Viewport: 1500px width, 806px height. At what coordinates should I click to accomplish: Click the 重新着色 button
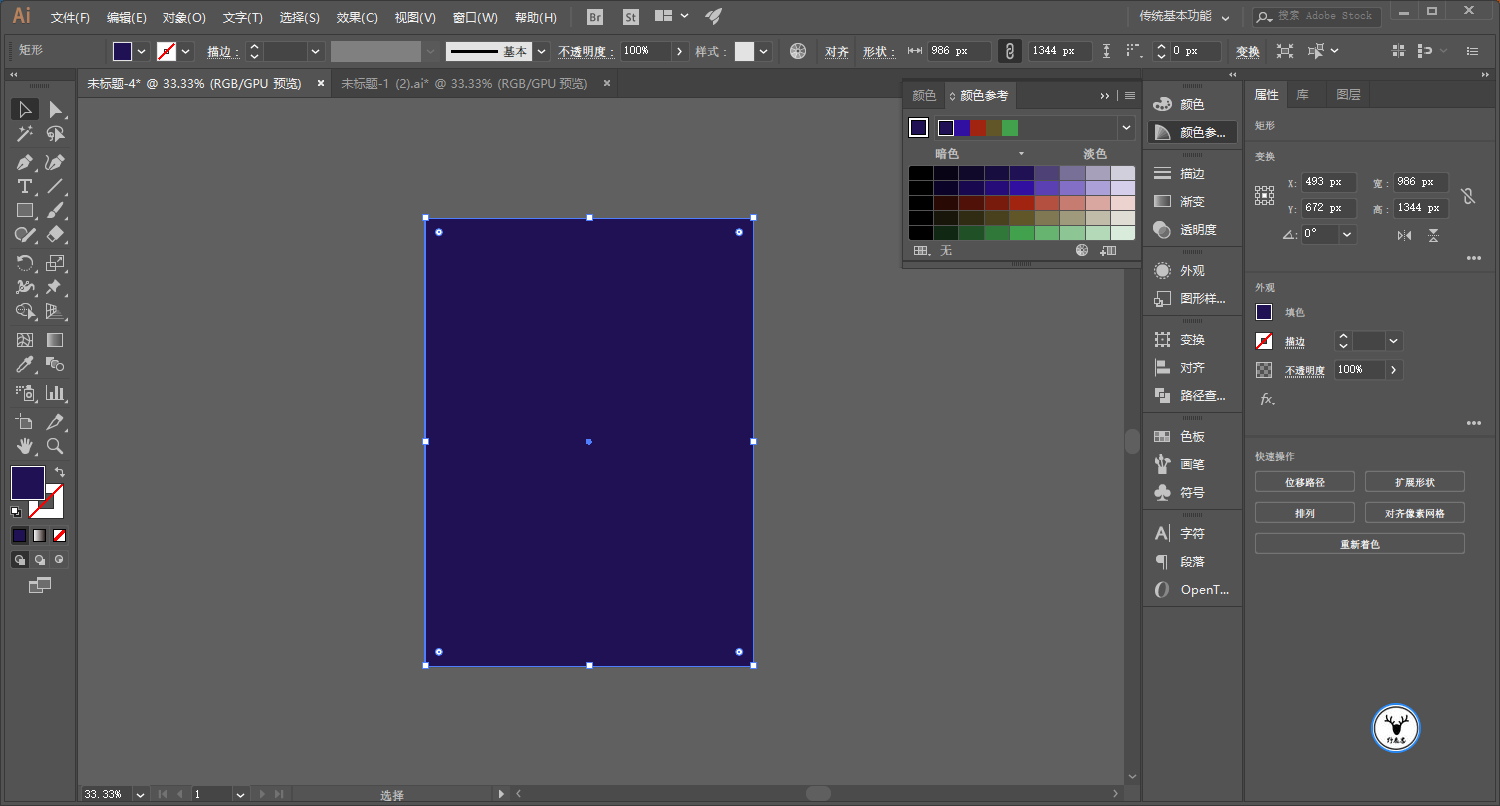(1359, 544)
